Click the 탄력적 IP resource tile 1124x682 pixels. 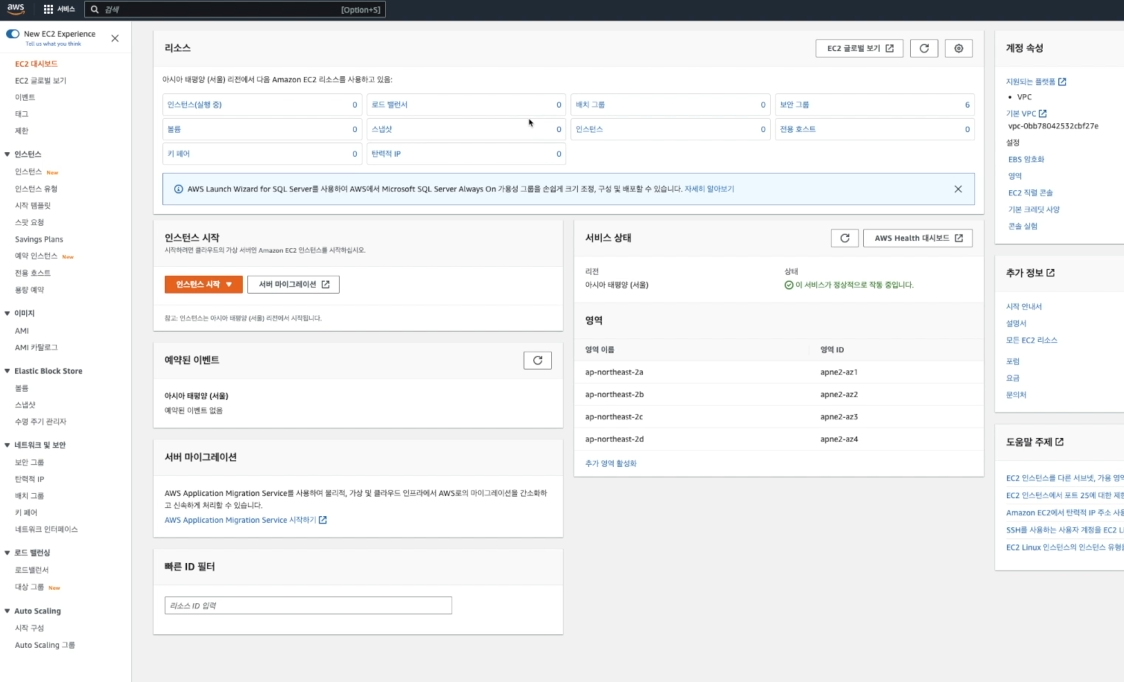pyautogui.click(x=466, y=153)
